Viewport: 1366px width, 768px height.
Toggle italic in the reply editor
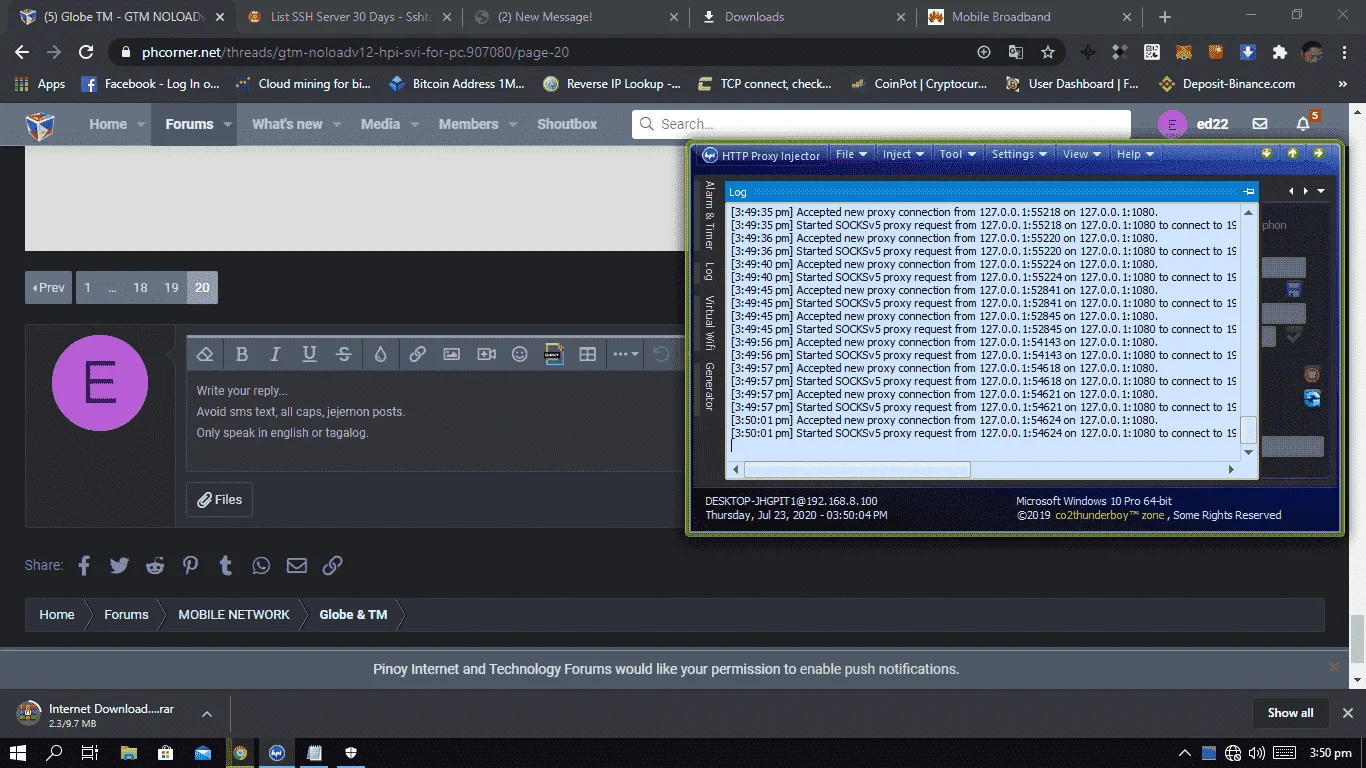275,354
